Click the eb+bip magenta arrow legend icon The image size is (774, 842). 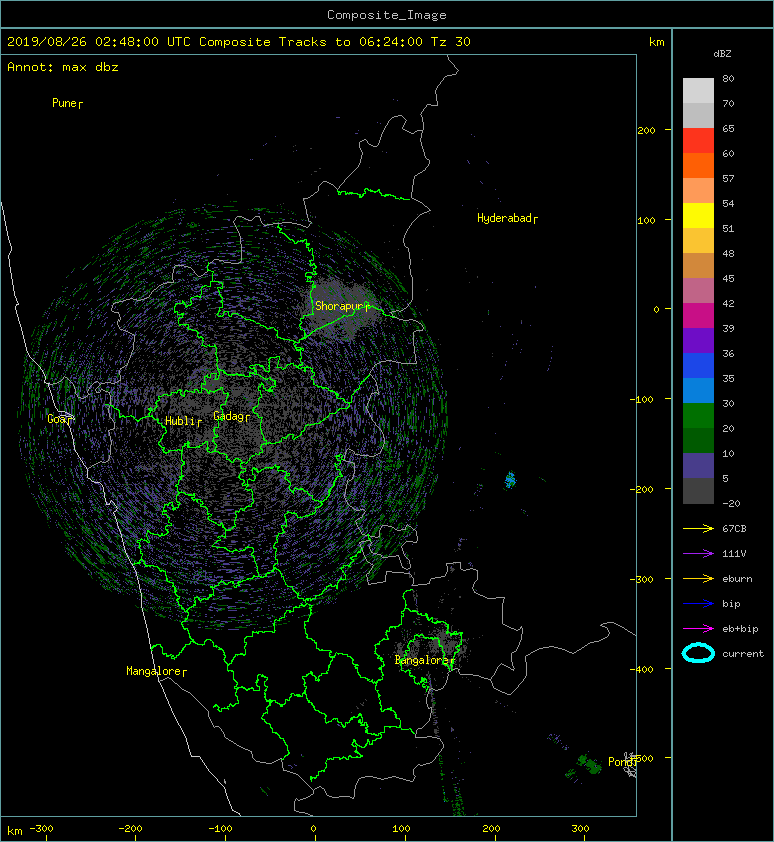pyautogui.click(x=698, y=629)
